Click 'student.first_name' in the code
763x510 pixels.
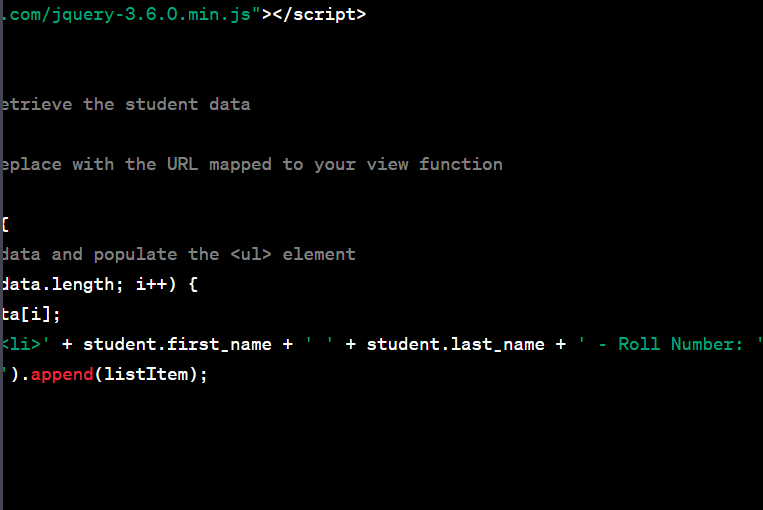point(177,344)
